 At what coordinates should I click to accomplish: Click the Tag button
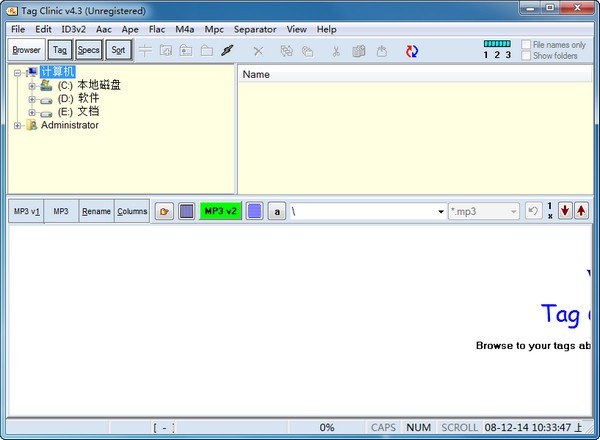pos(60,50)
